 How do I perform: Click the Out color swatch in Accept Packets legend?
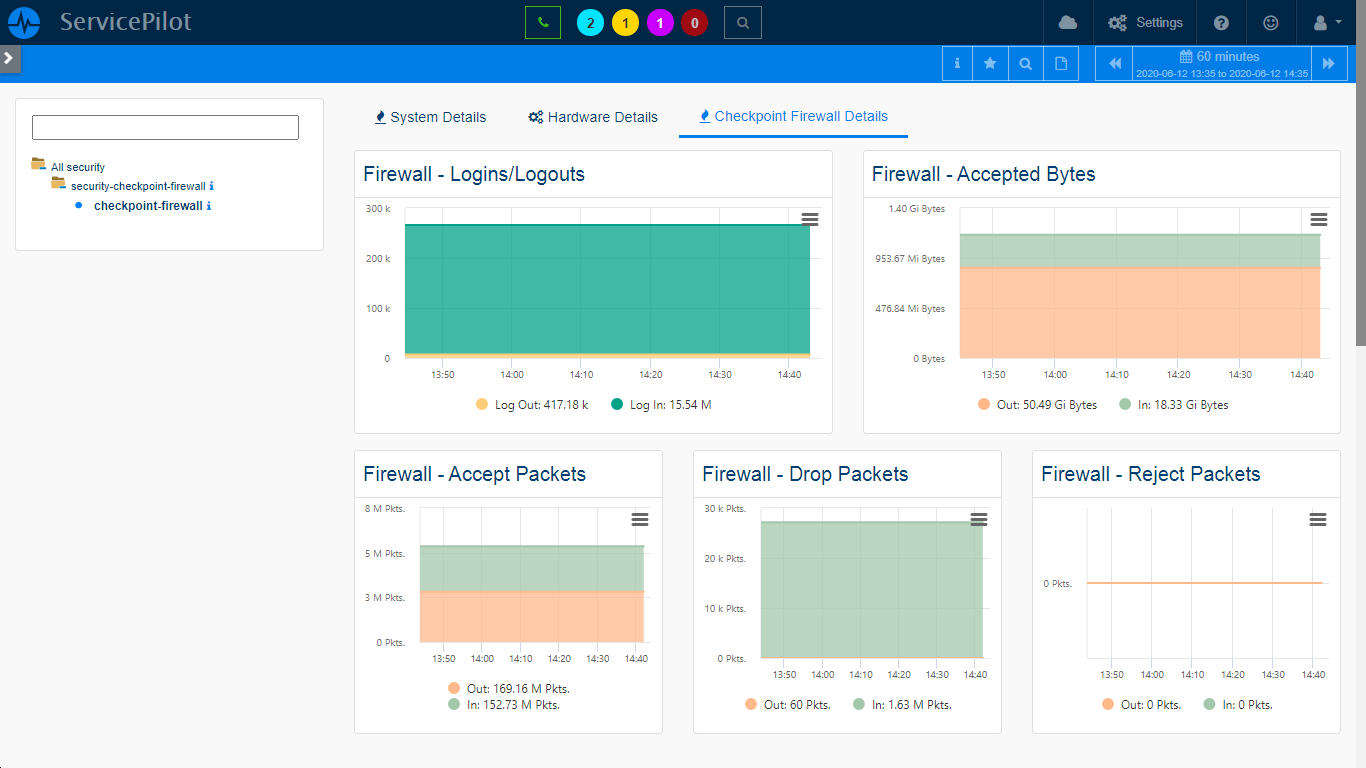point(455,688)
